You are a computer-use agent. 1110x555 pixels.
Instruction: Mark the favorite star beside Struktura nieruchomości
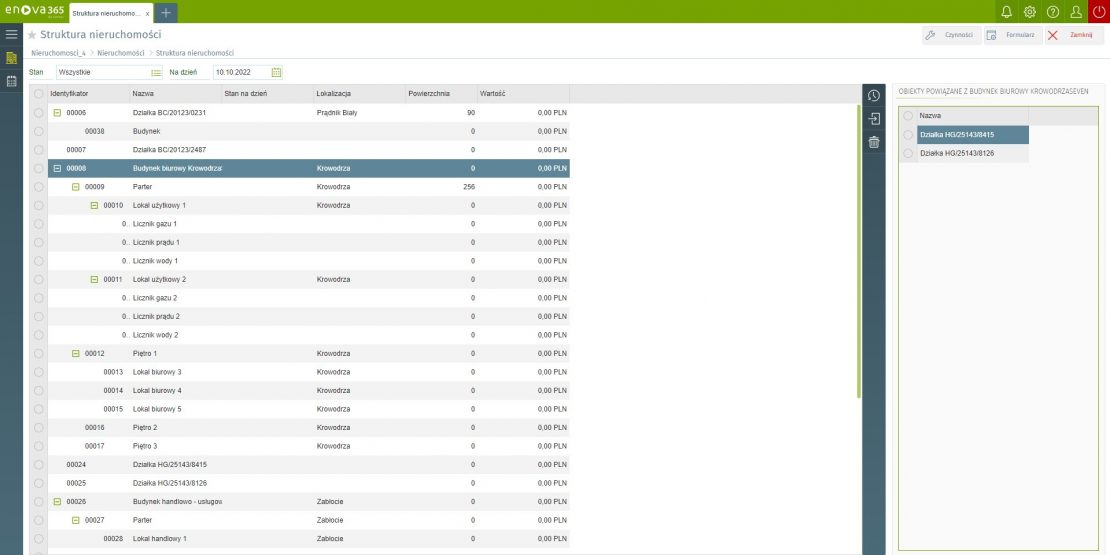32,35
